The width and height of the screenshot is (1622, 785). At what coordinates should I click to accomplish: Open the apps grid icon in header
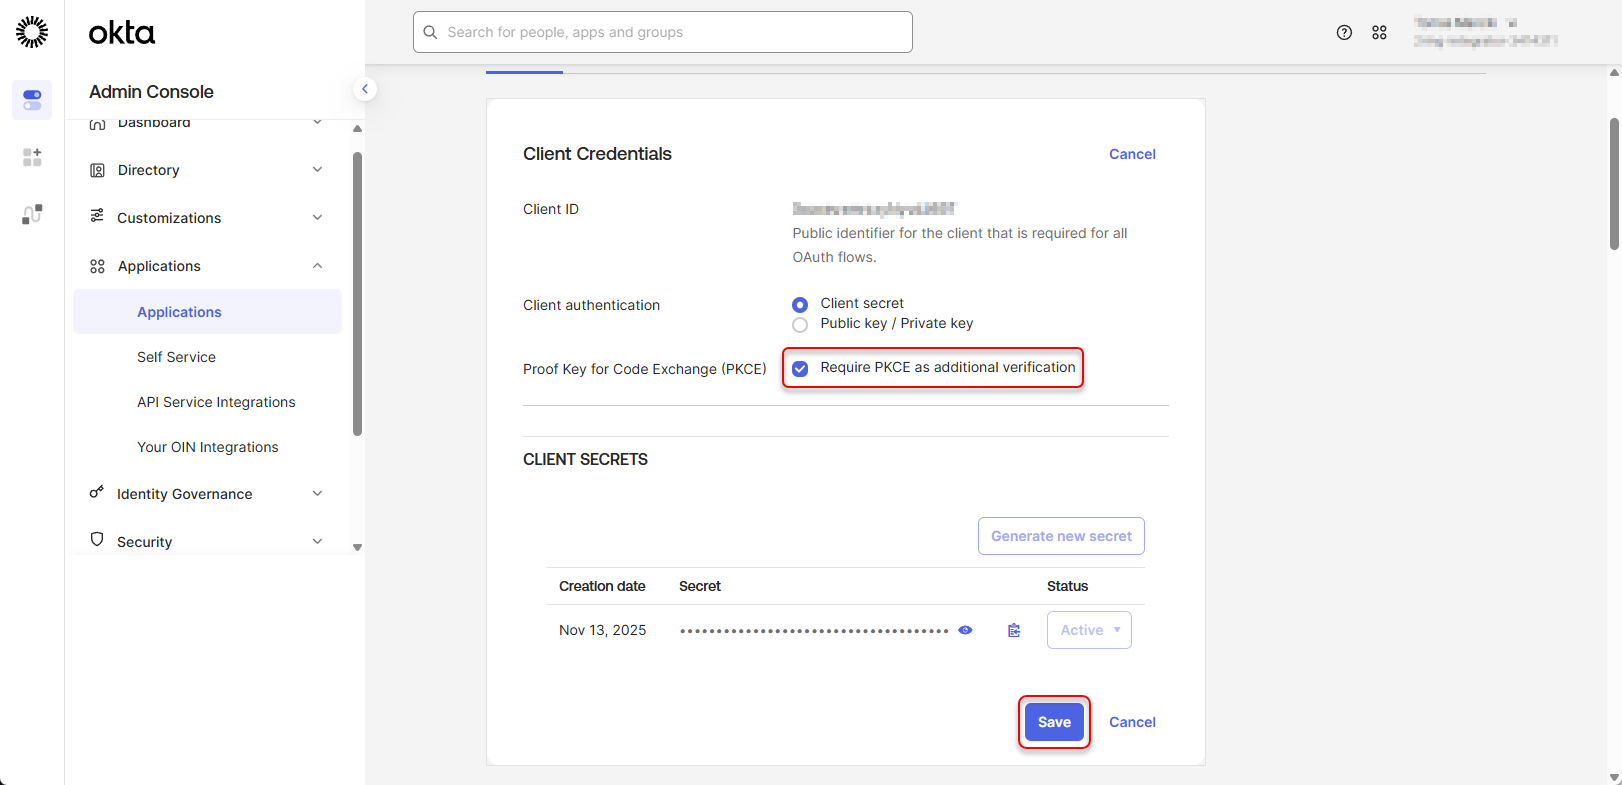(1379, 33)
